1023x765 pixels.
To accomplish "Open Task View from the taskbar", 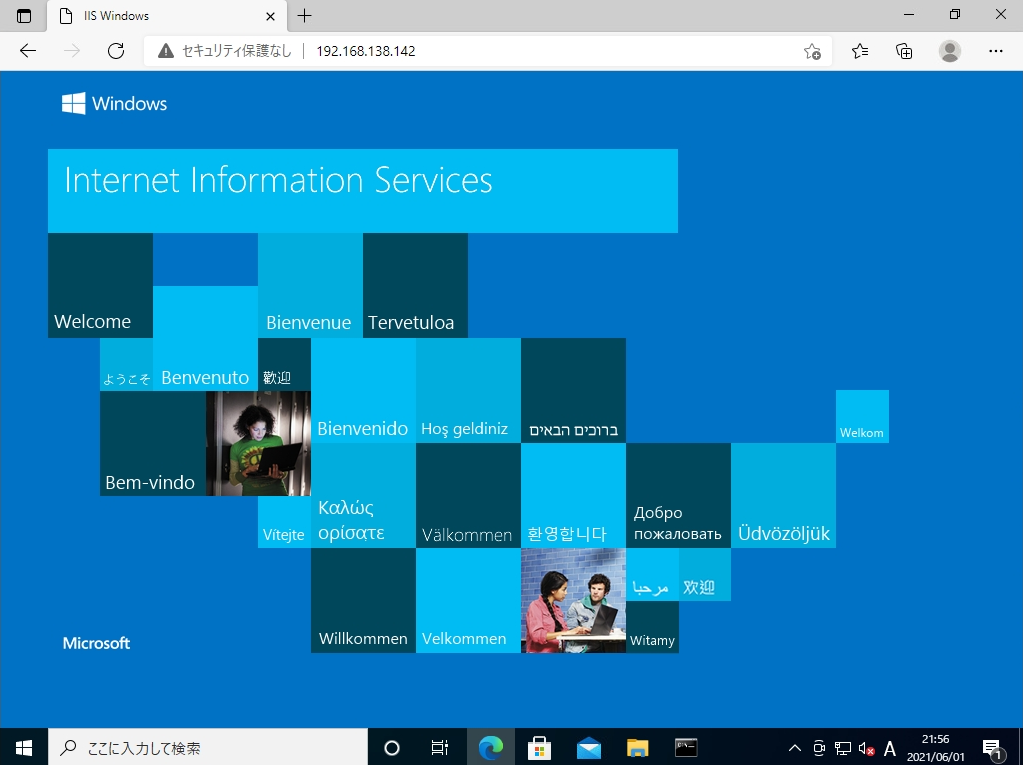I will (440, 747).
